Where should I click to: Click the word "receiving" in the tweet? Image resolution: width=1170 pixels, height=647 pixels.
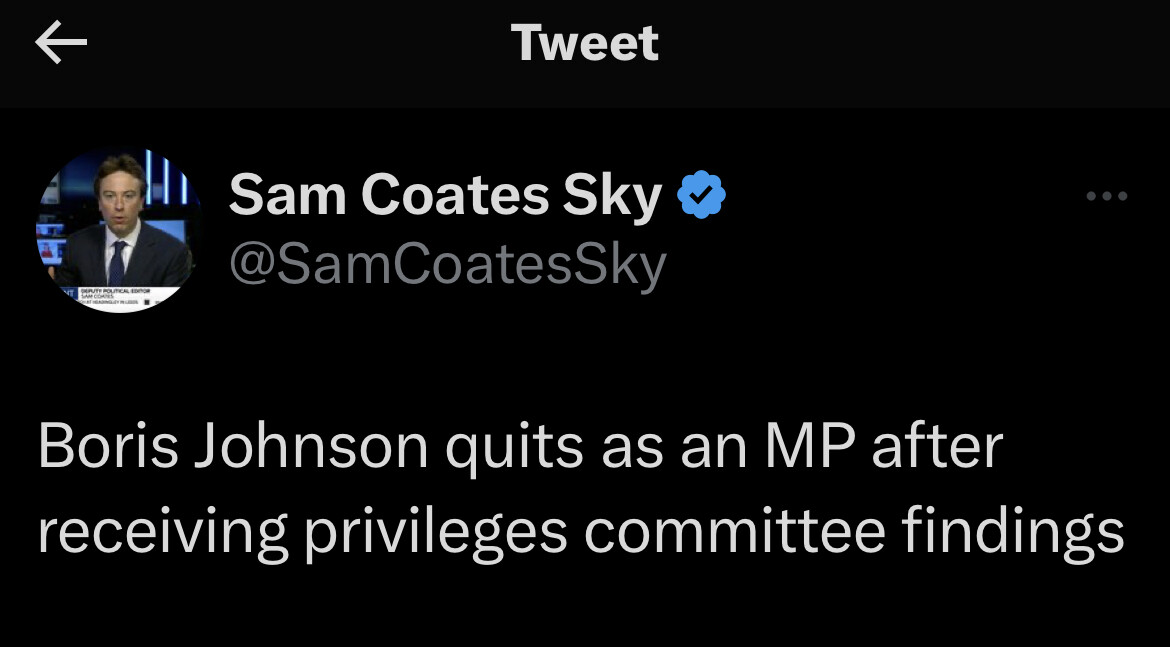pos(163,531)
